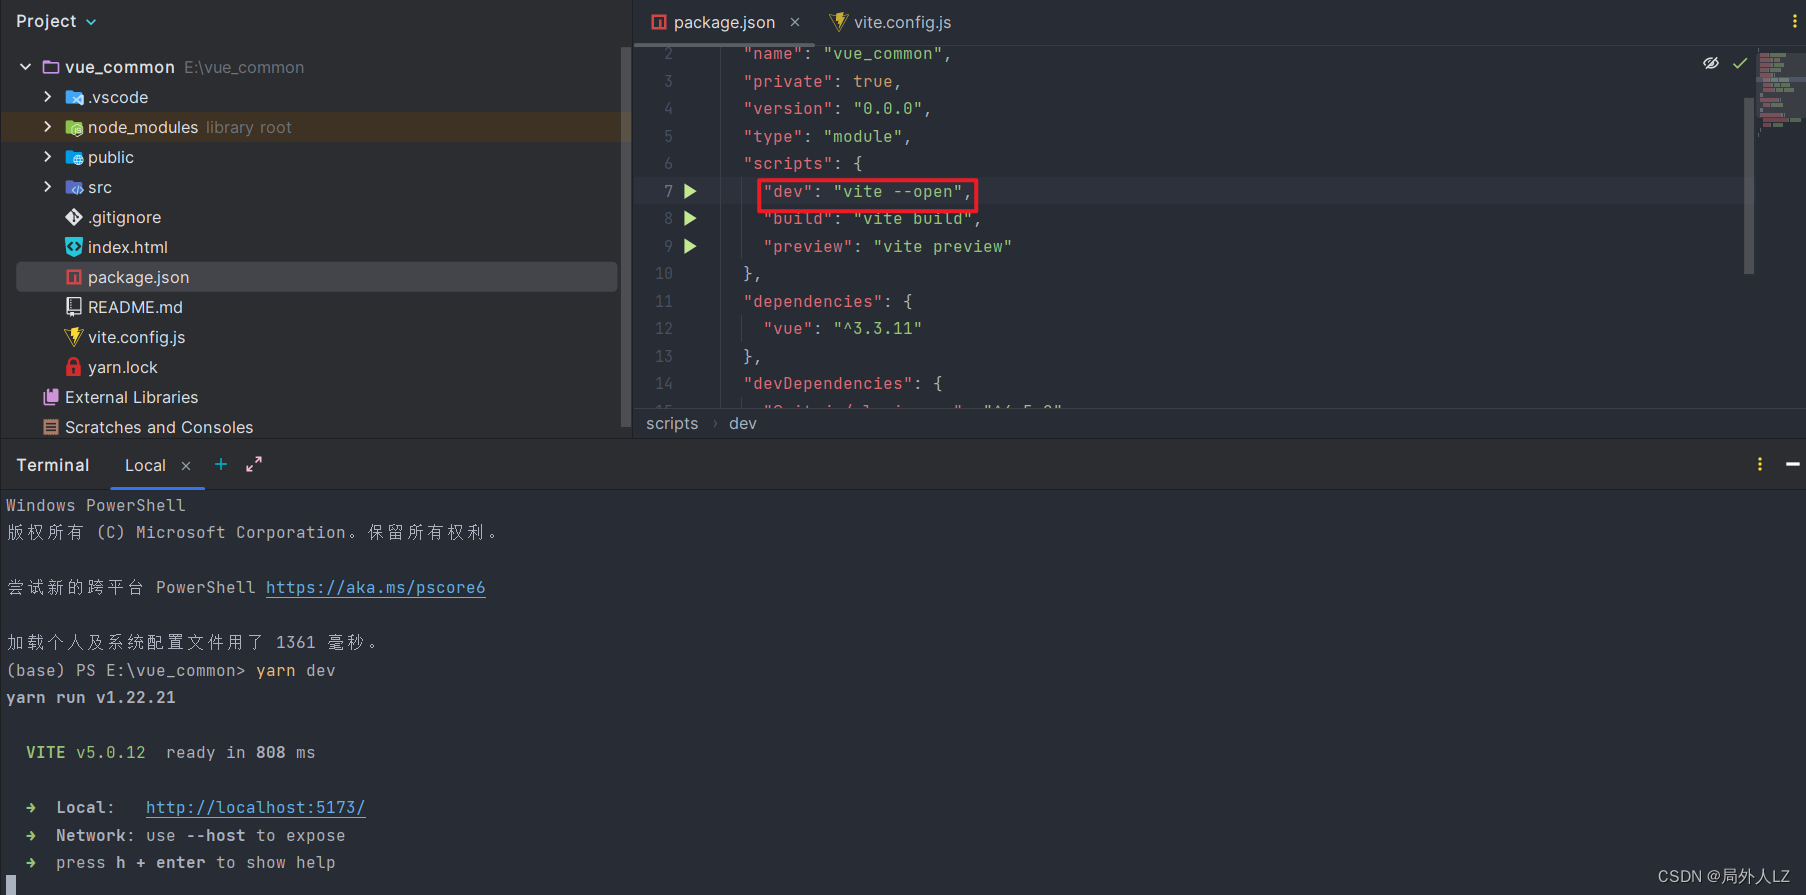Open the localhost:5173 link
The image size is (1806, 895).
[256, 808]
